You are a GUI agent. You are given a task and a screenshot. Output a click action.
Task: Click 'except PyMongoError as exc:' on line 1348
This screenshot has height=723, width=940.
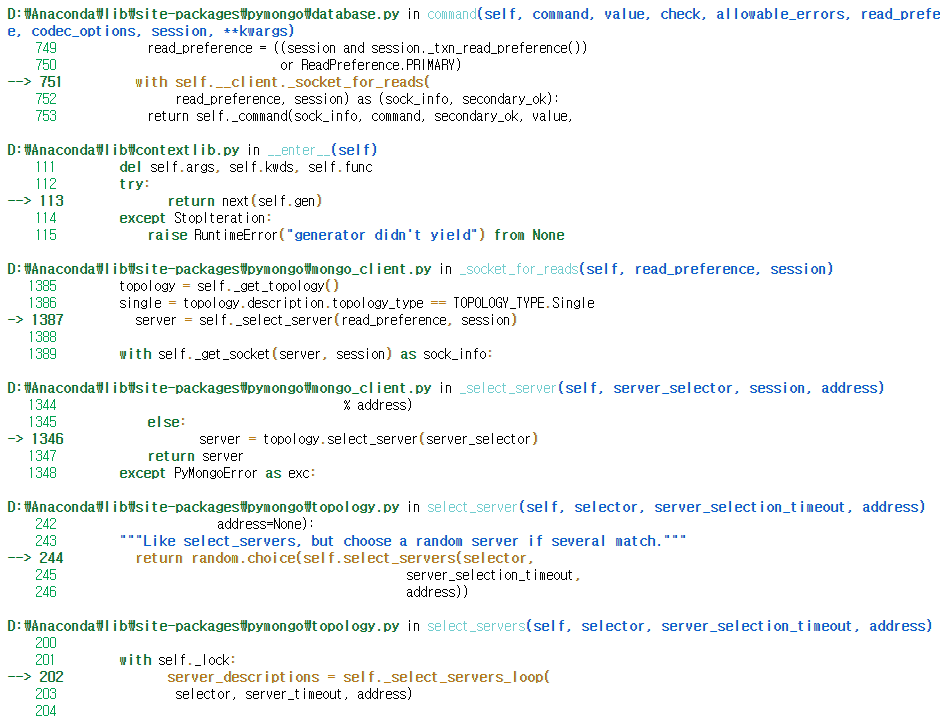[x=217, y=473]
